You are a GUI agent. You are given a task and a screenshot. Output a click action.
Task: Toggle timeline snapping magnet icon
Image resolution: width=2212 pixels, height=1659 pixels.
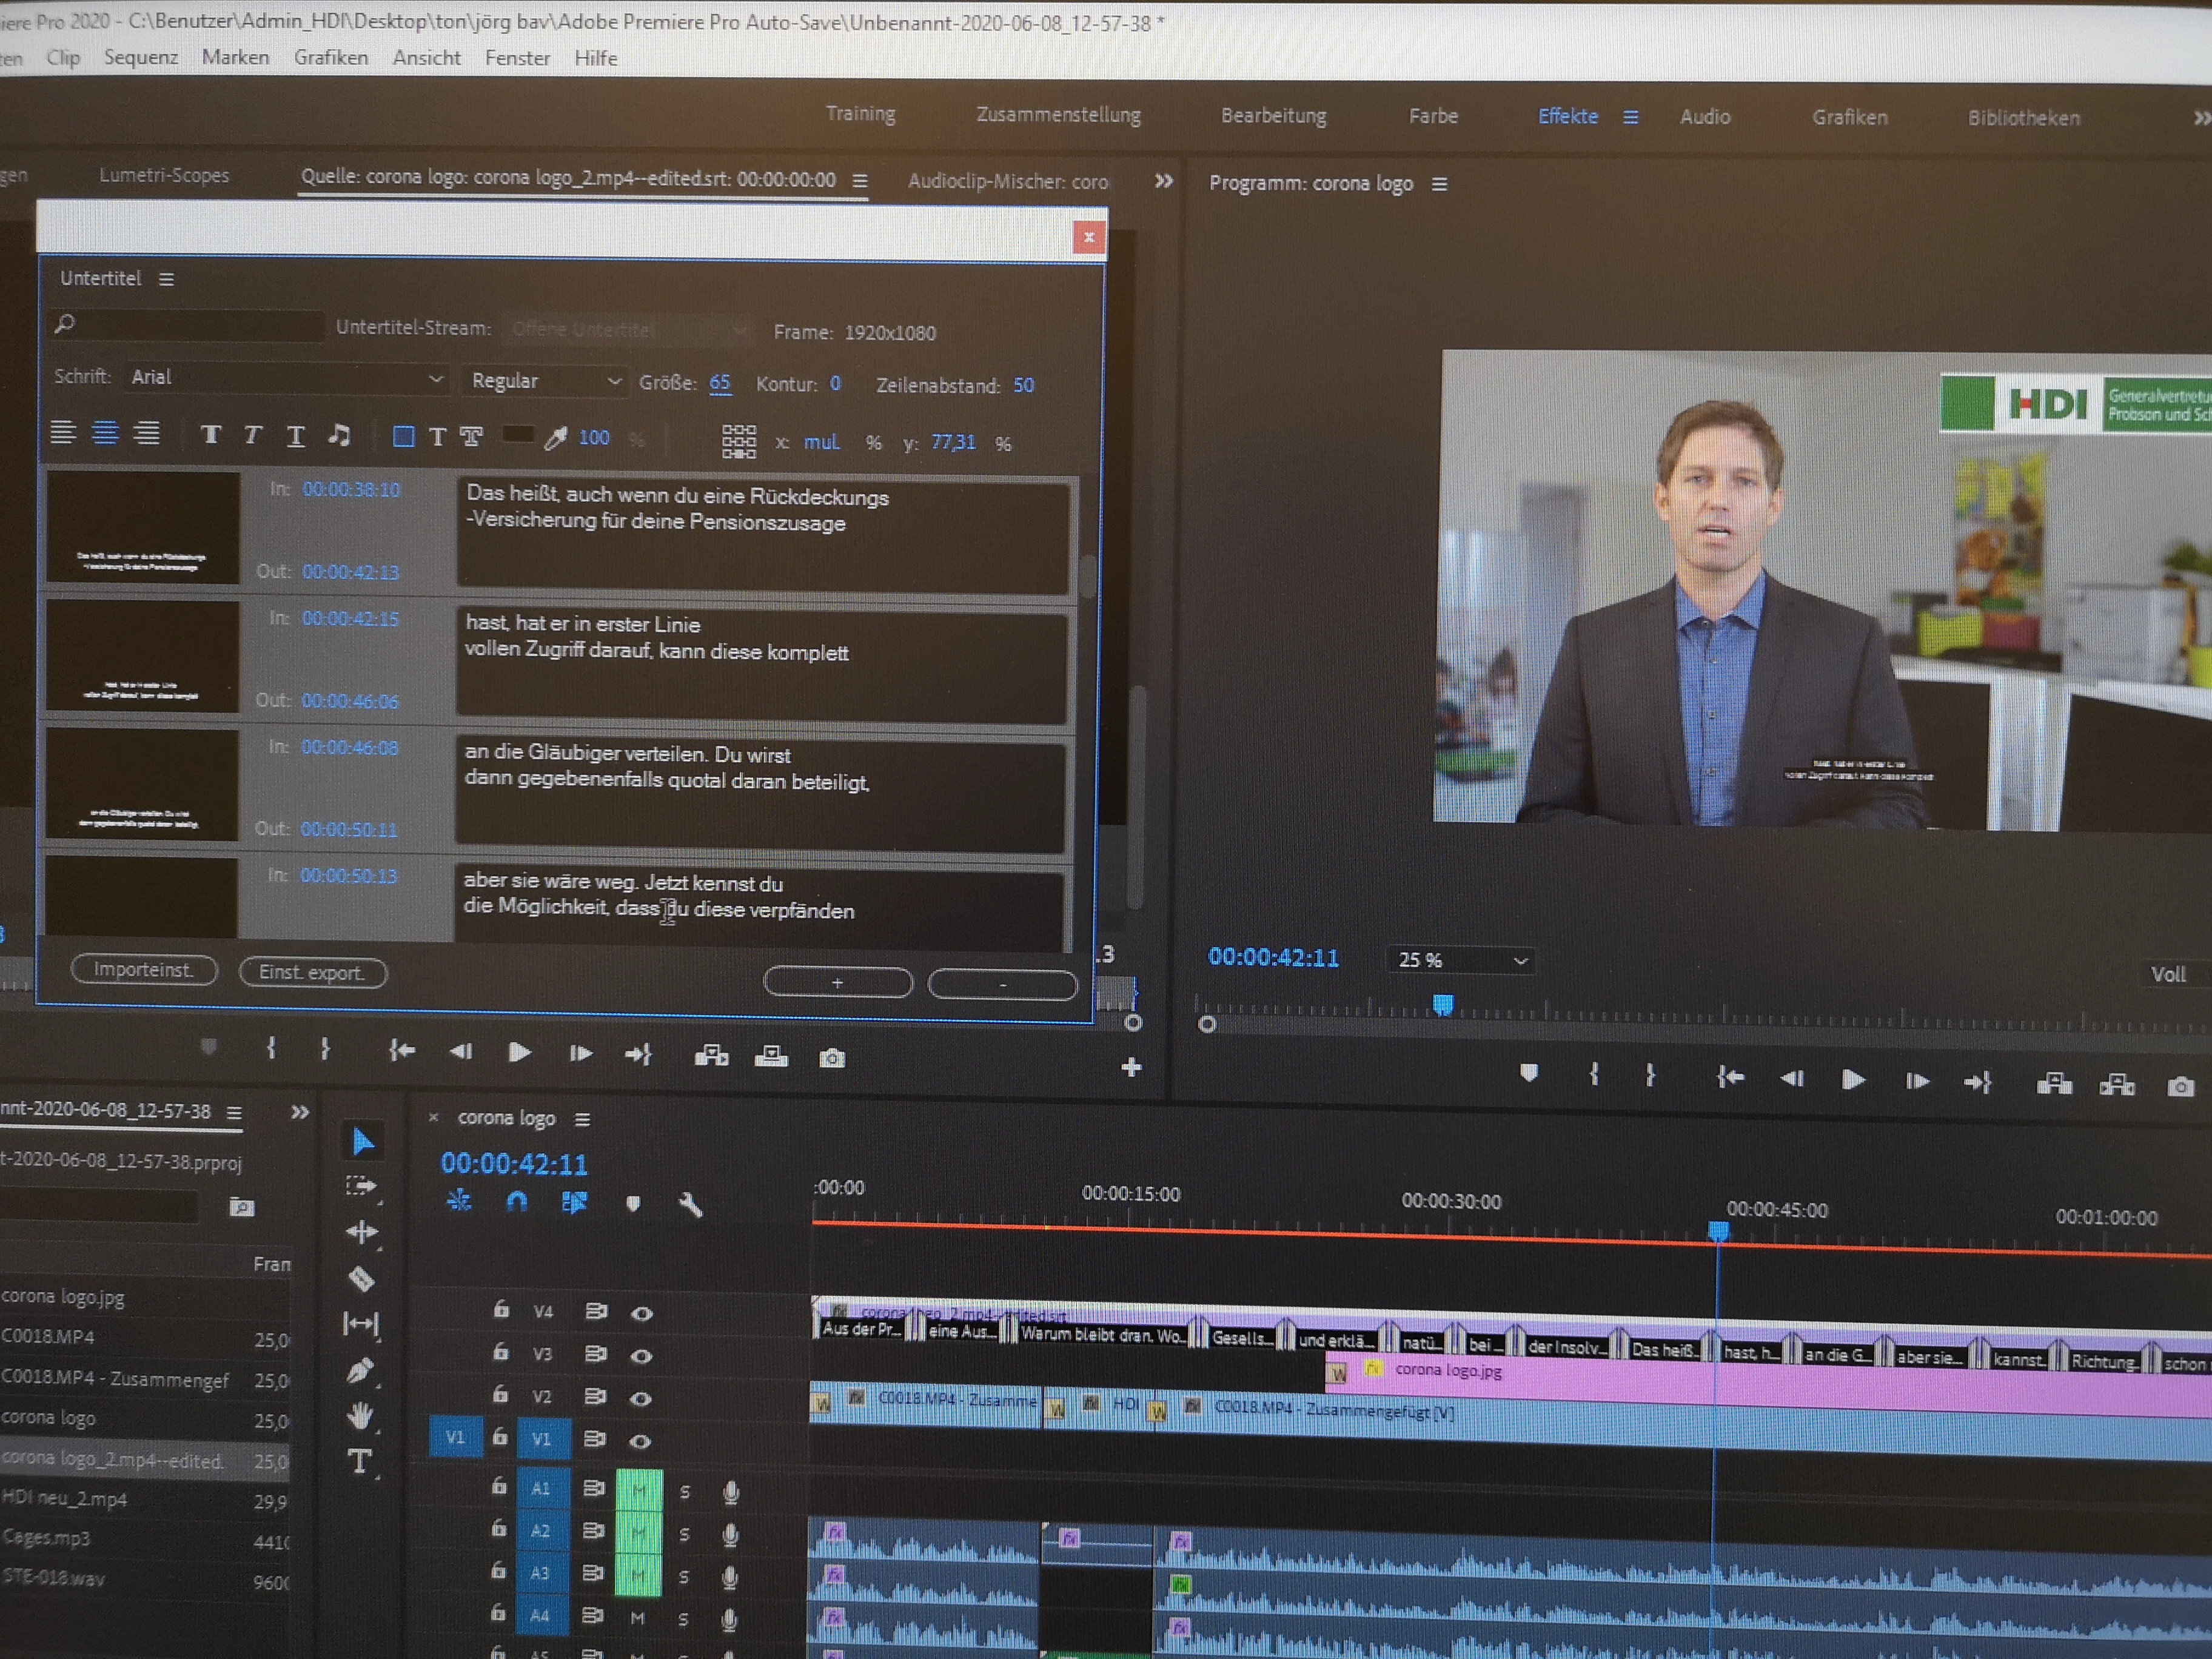click(x=516, y=1202)
